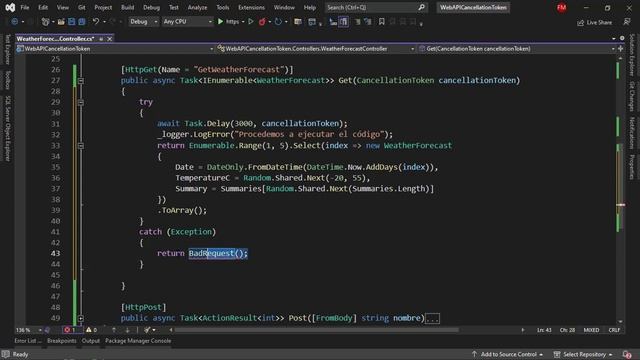Expand the Post method at line 49

coord(81,318)
